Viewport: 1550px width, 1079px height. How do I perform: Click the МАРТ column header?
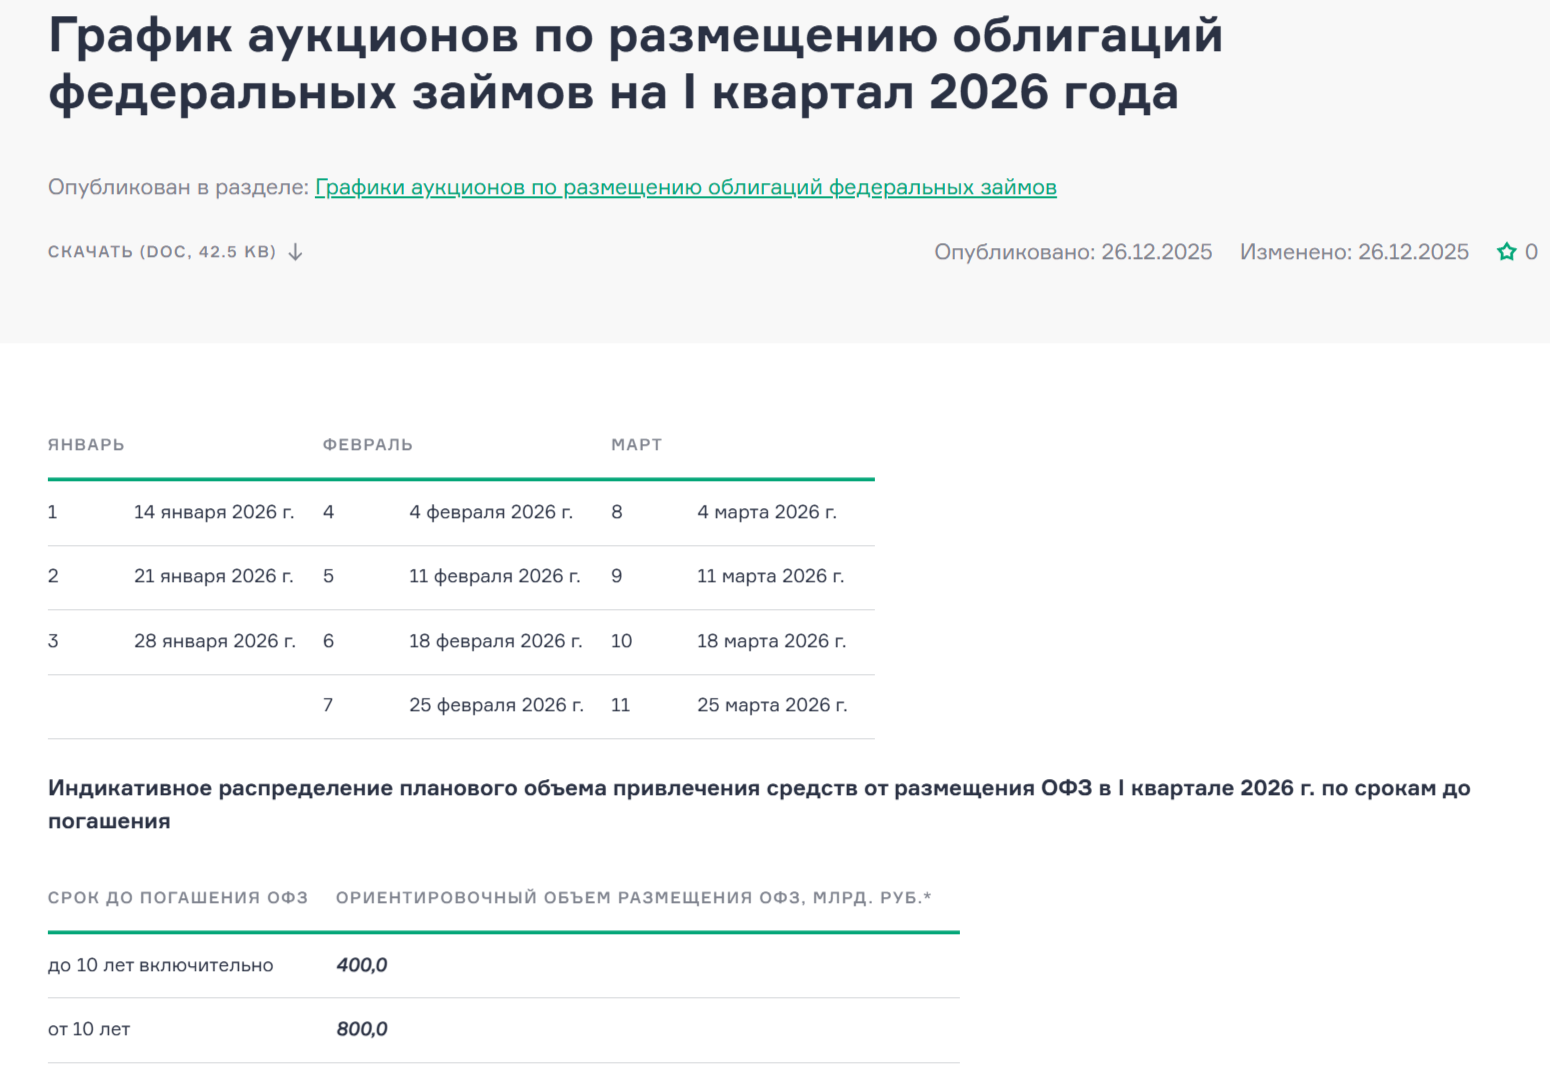637,444
